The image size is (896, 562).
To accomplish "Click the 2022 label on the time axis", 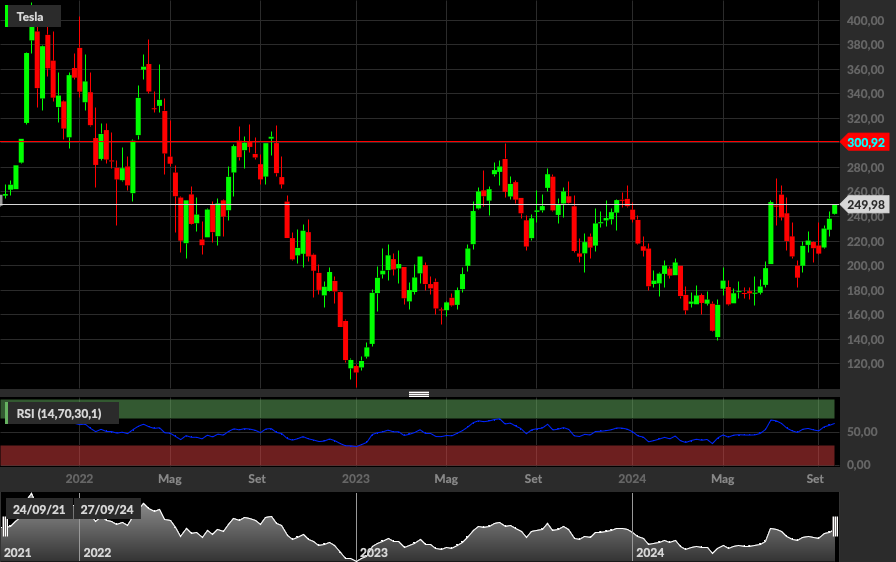I will pyautogui.click(x=79, y=479).
